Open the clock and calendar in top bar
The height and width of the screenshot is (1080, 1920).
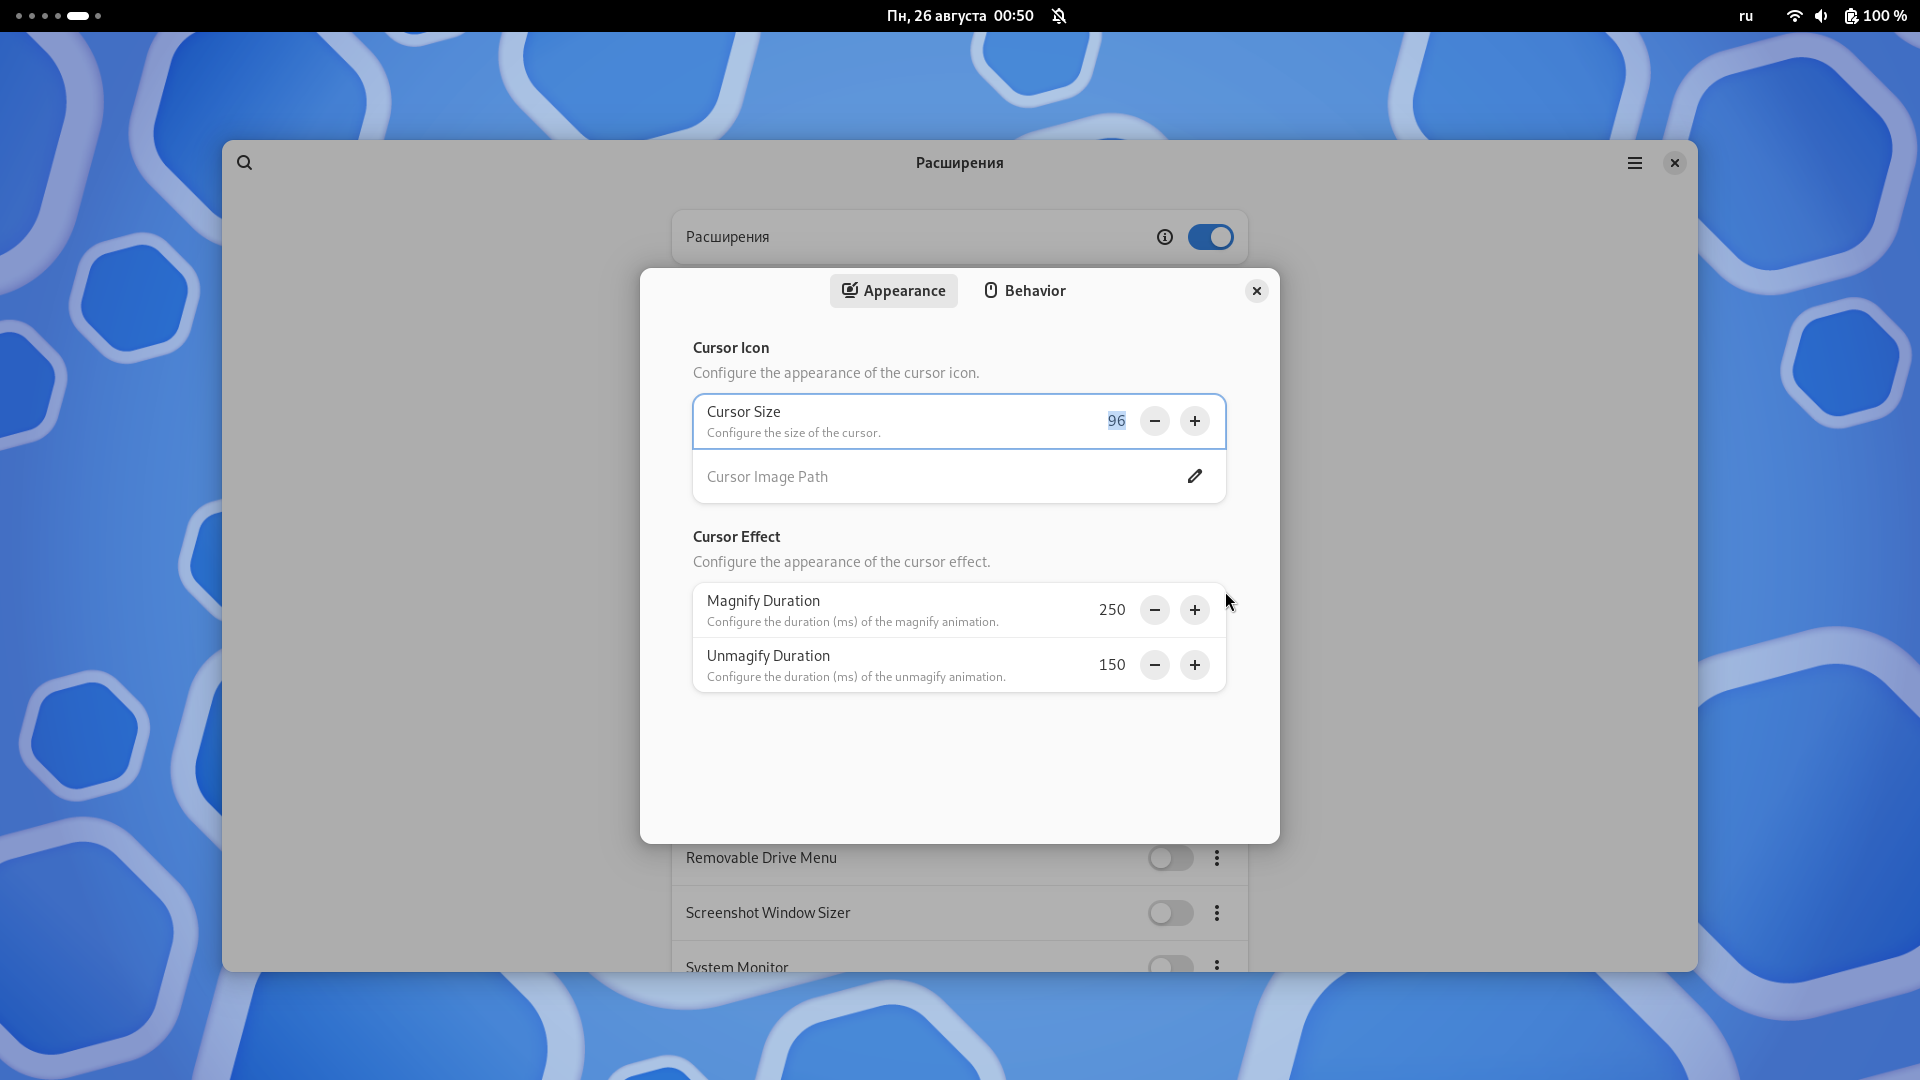point(960,16)
